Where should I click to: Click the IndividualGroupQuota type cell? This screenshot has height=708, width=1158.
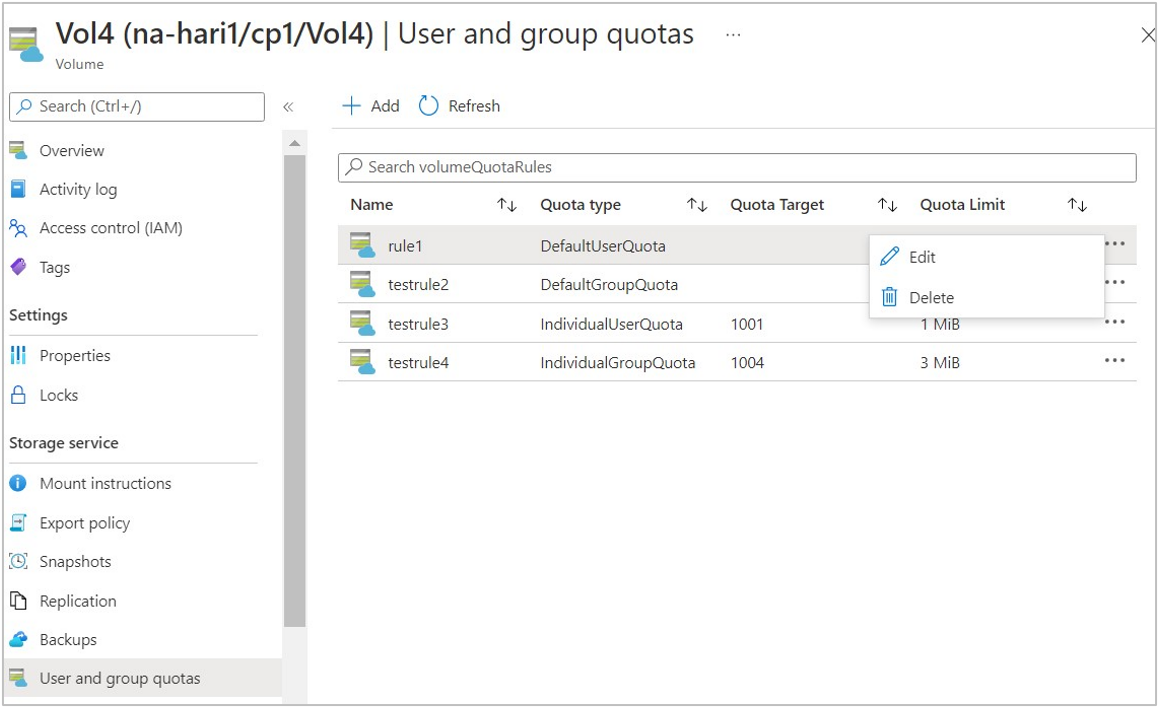[x=617, y=362]
